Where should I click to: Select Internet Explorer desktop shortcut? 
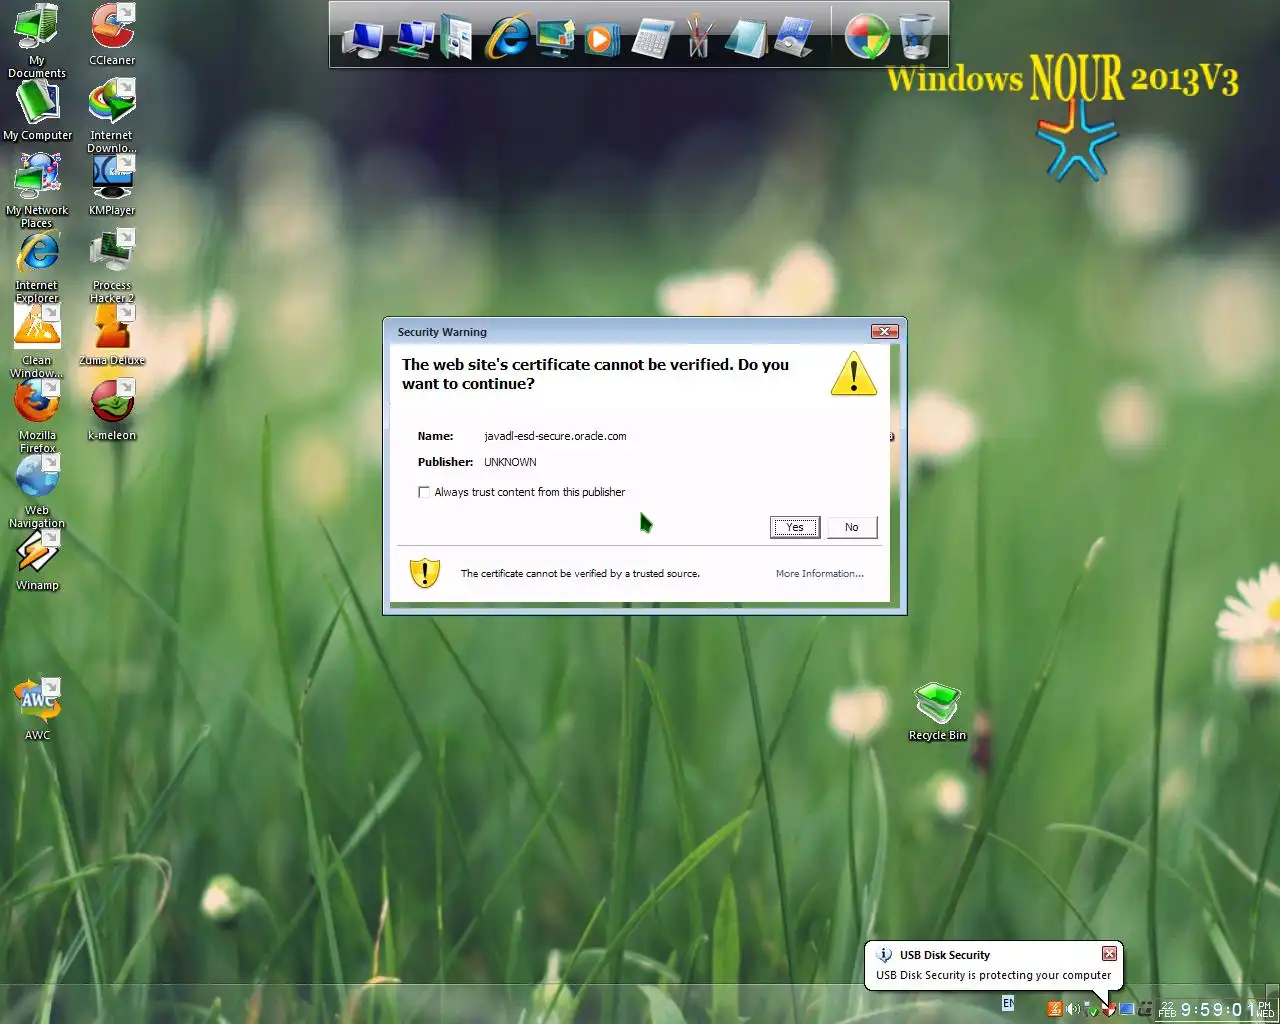(x=37, y=266)
